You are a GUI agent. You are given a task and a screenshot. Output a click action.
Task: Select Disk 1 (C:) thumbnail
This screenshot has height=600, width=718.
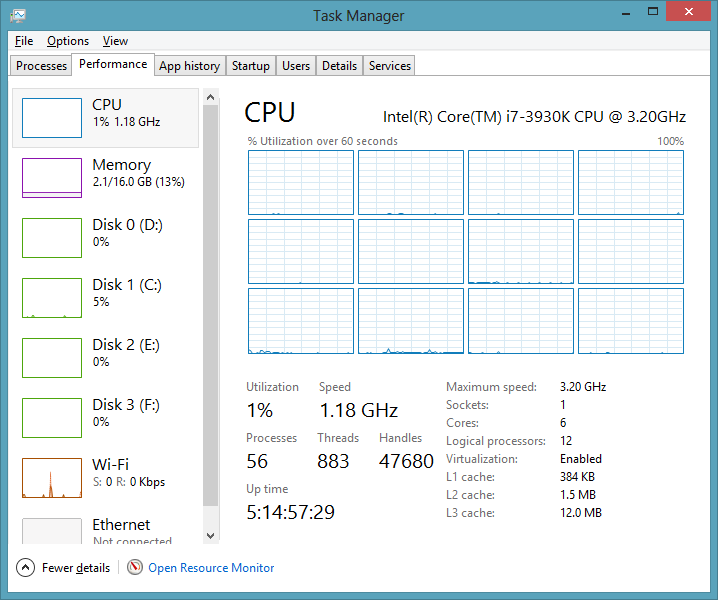coord(52,298)
